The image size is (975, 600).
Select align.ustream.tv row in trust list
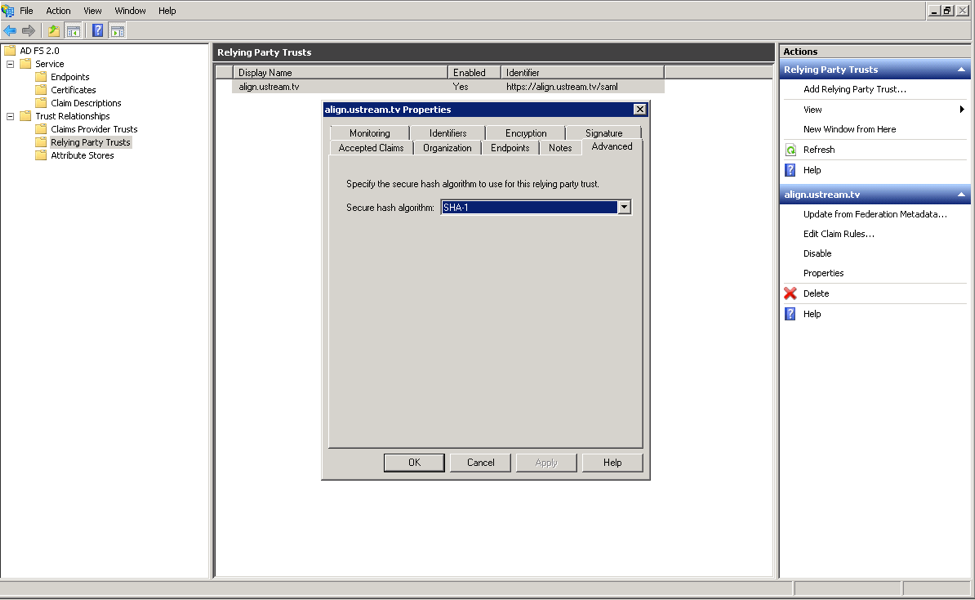pyautogui.click(x=448, y=87)
